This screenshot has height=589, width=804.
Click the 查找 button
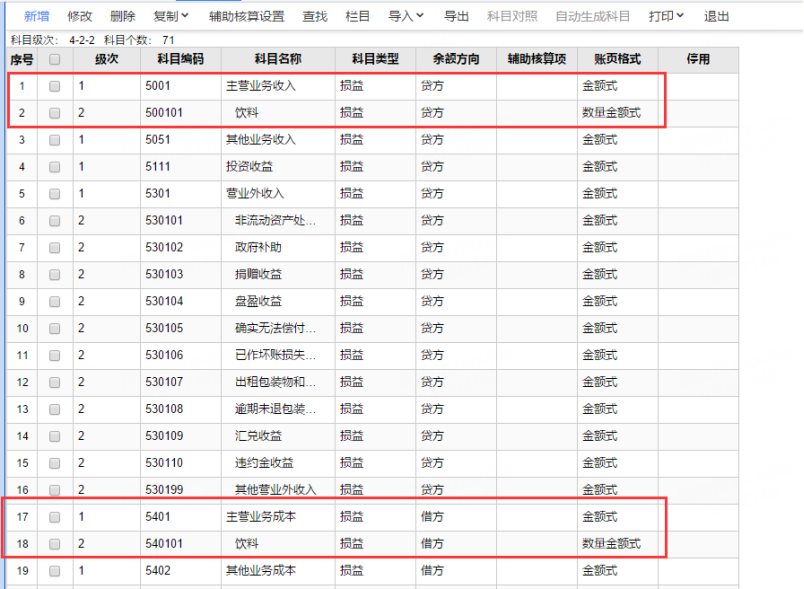pos(315,17)
